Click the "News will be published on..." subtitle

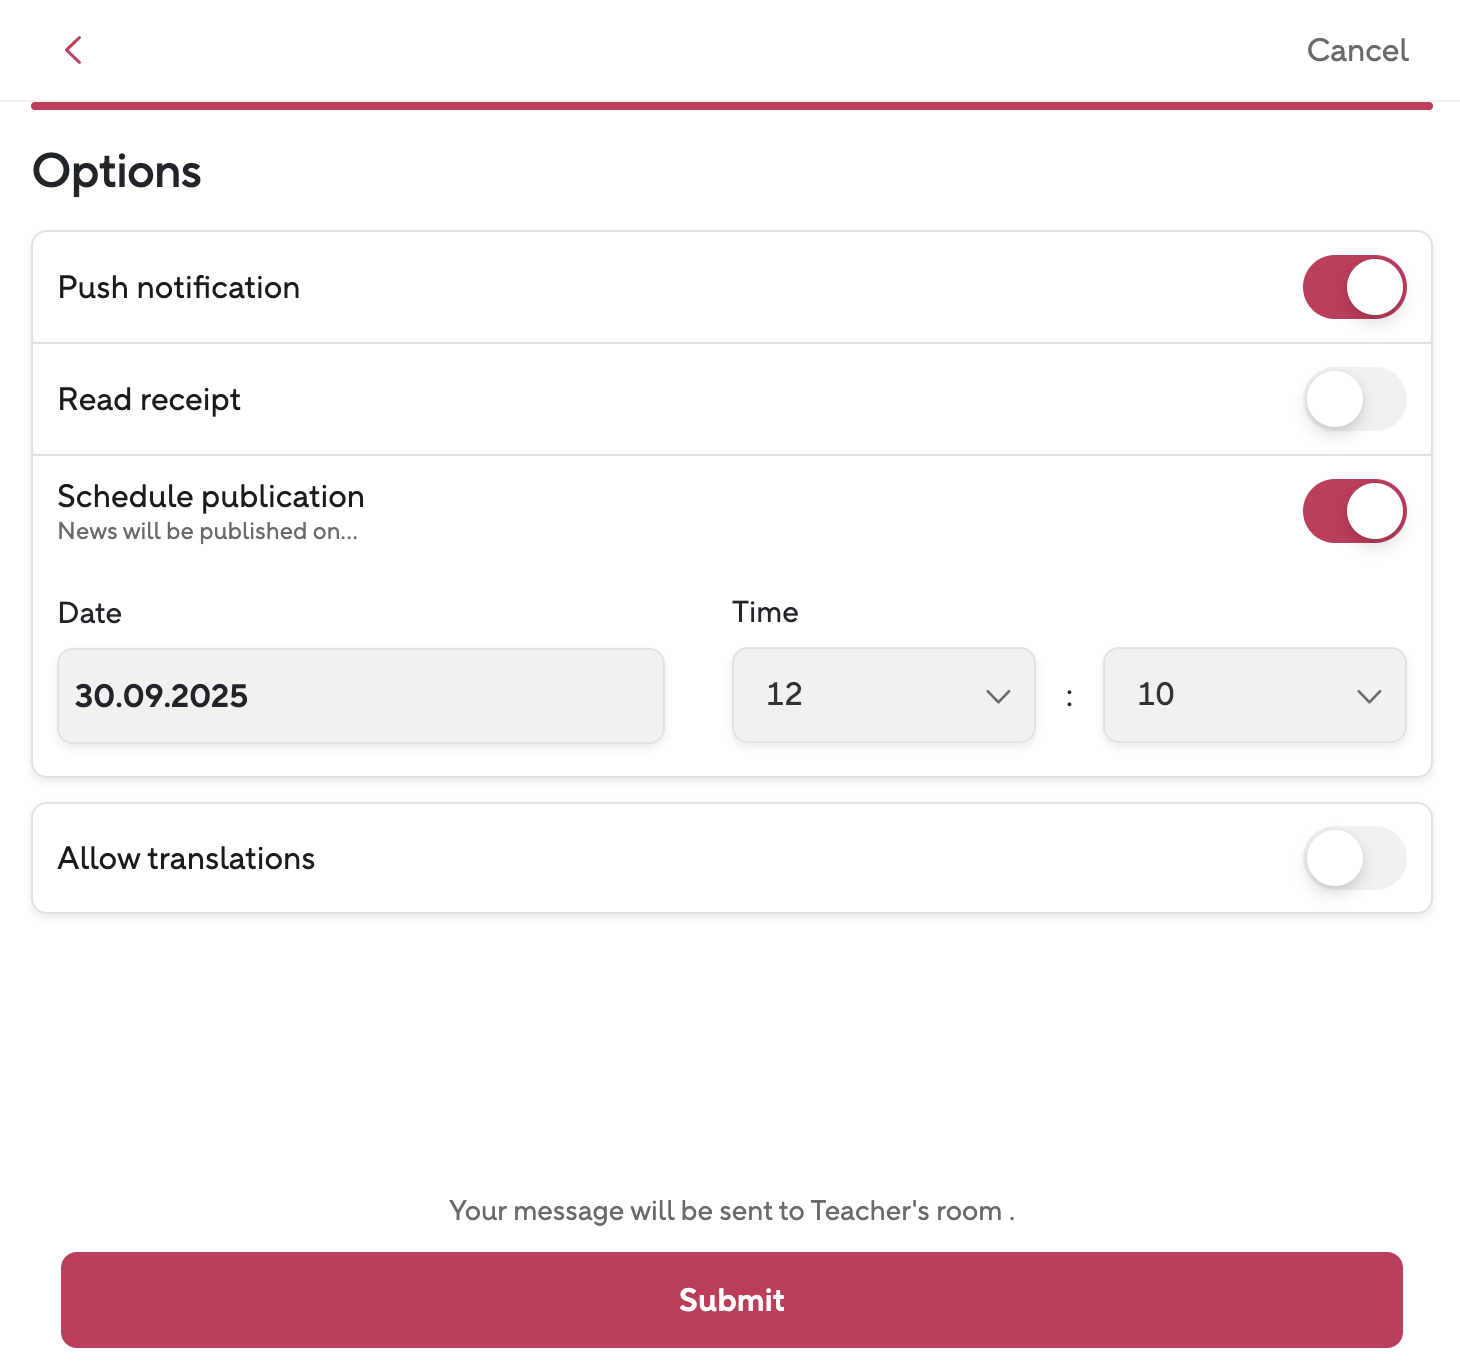click(x=207, y=531)
